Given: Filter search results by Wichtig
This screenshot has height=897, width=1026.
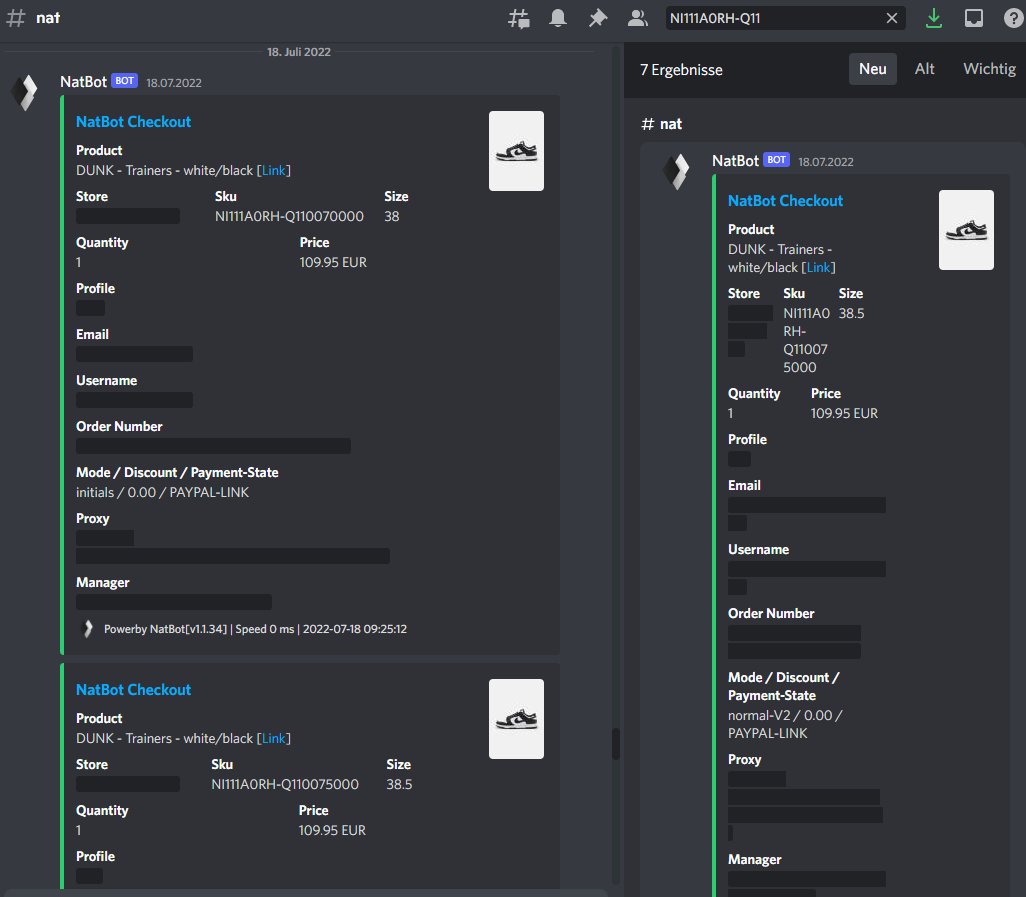Looking at the screenshot, I should 988,68.
